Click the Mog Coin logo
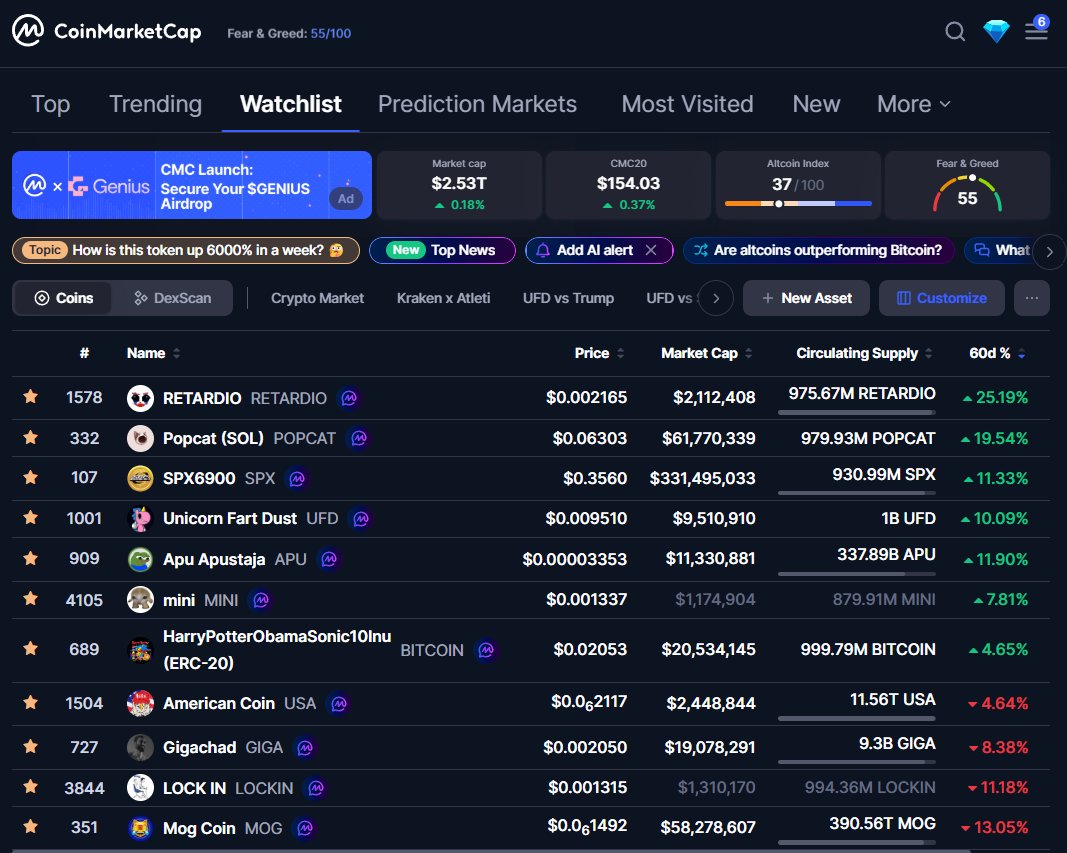The width and height of the screenshot is (1067, 853). [x=140, y=828]
